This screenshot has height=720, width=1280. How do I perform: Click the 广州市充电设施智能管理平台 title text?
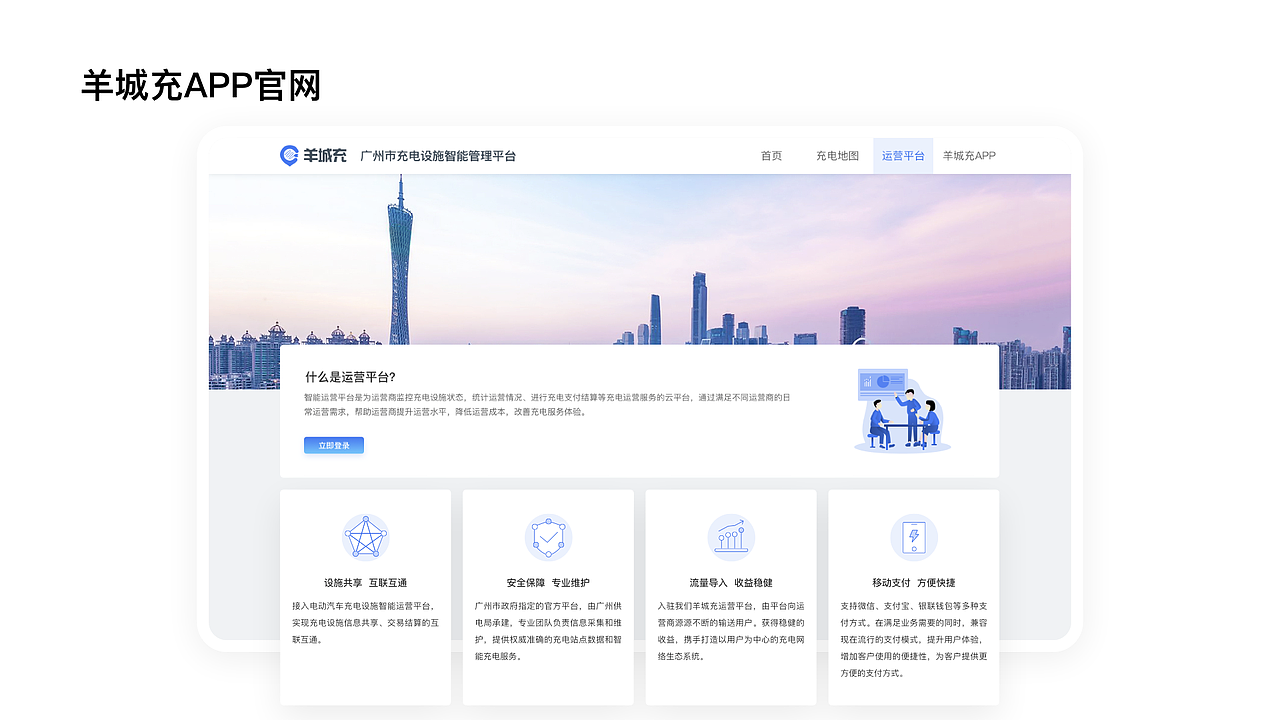438,156
